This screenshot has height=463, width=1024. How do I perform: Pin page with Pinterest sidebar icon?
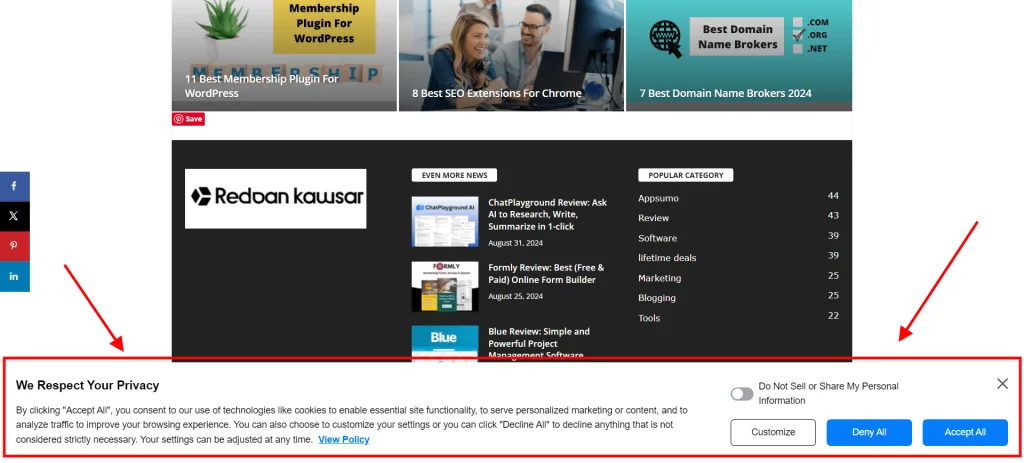14,246
